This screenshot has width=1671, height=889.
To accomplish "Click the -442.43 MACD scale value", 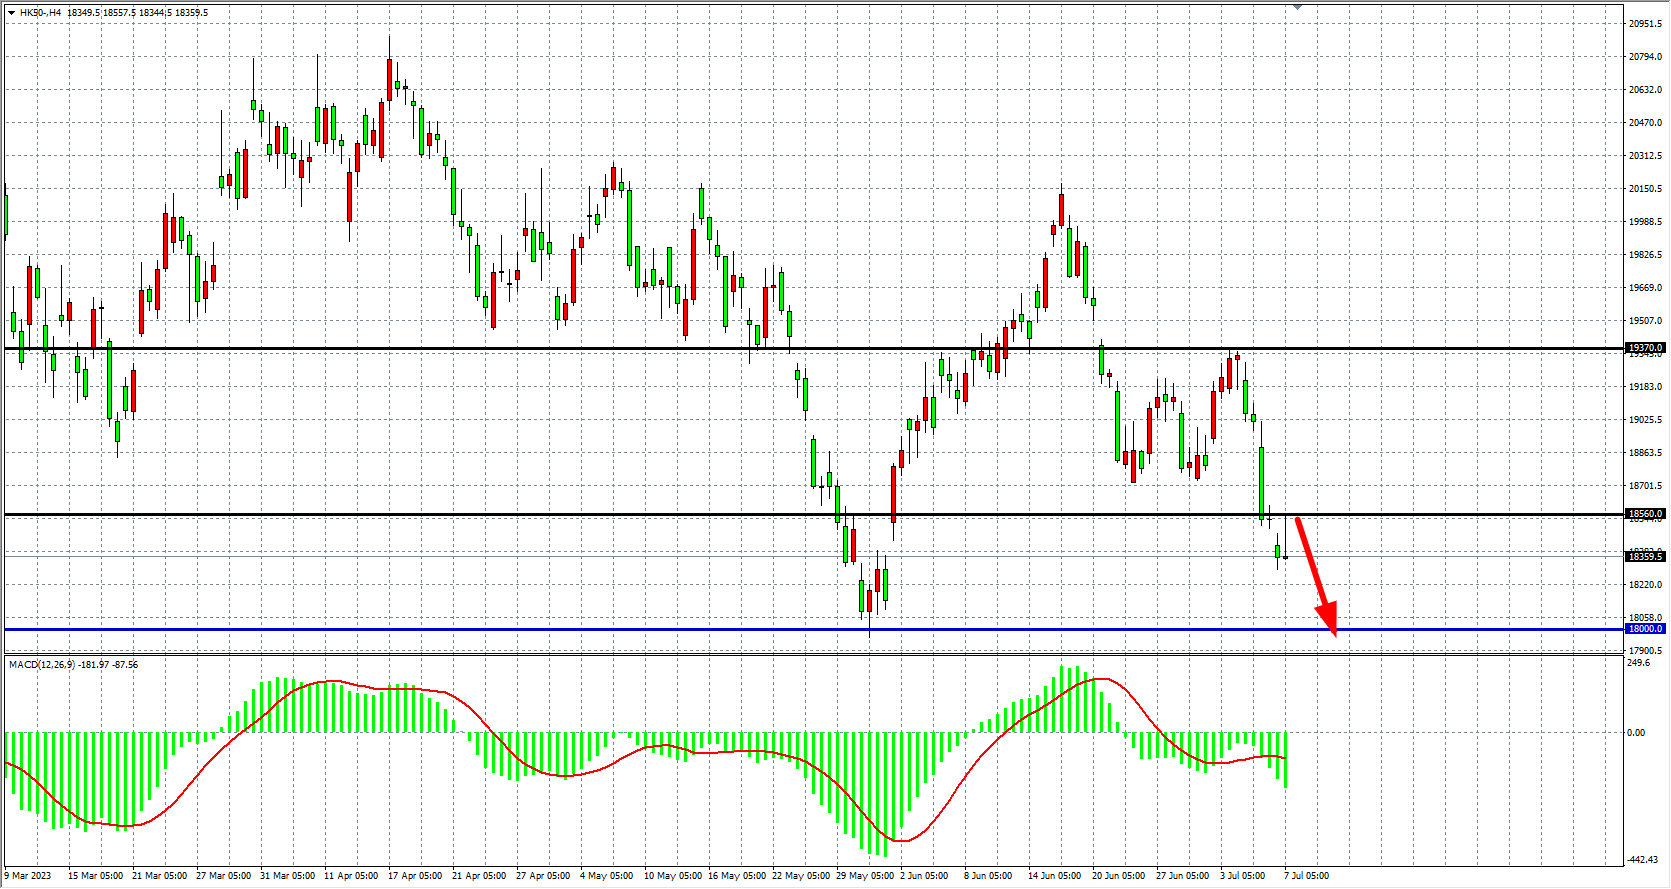I will tap(1642, 860).
